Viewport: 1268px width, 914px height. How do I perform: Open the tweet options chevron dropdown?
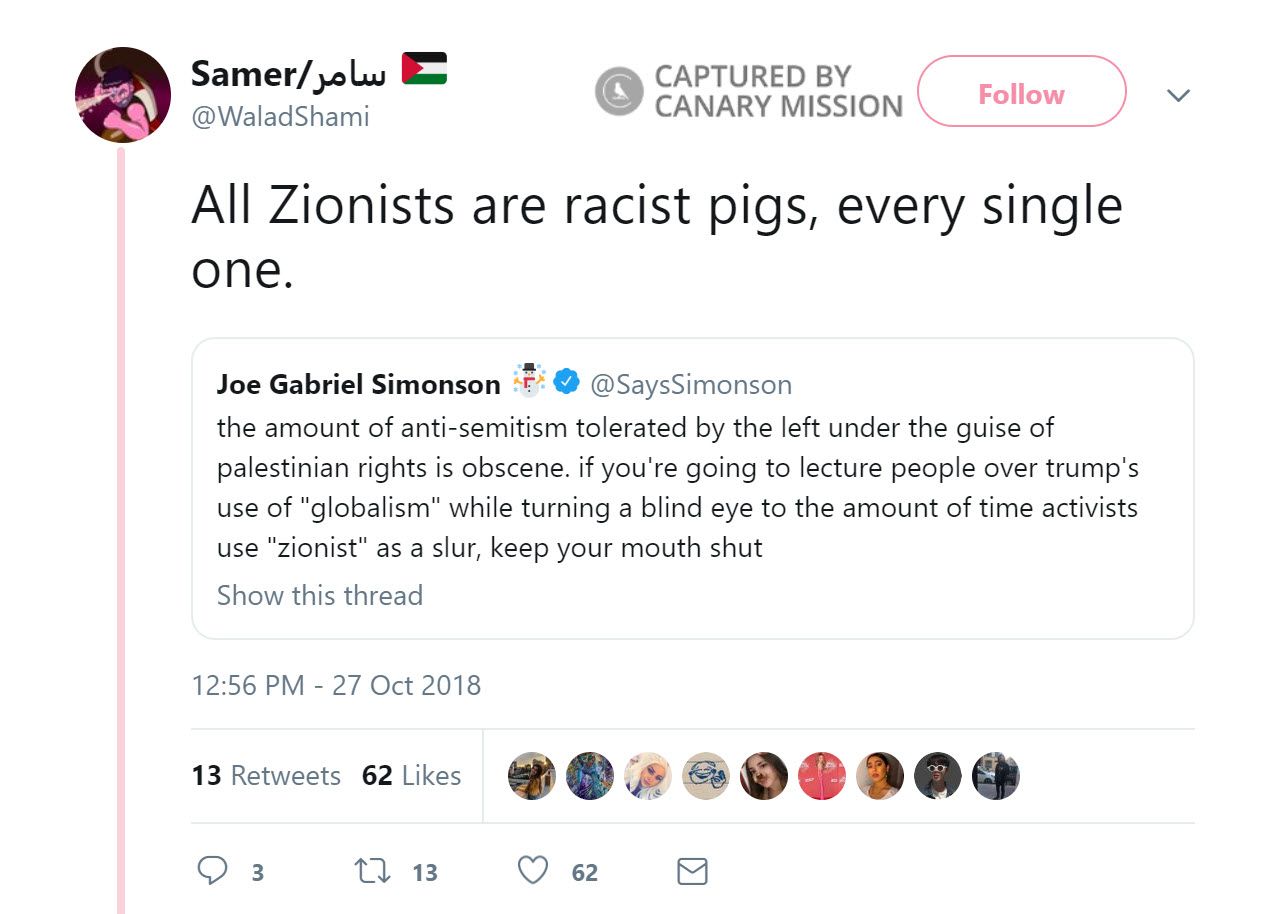[x=1179, y=95]
